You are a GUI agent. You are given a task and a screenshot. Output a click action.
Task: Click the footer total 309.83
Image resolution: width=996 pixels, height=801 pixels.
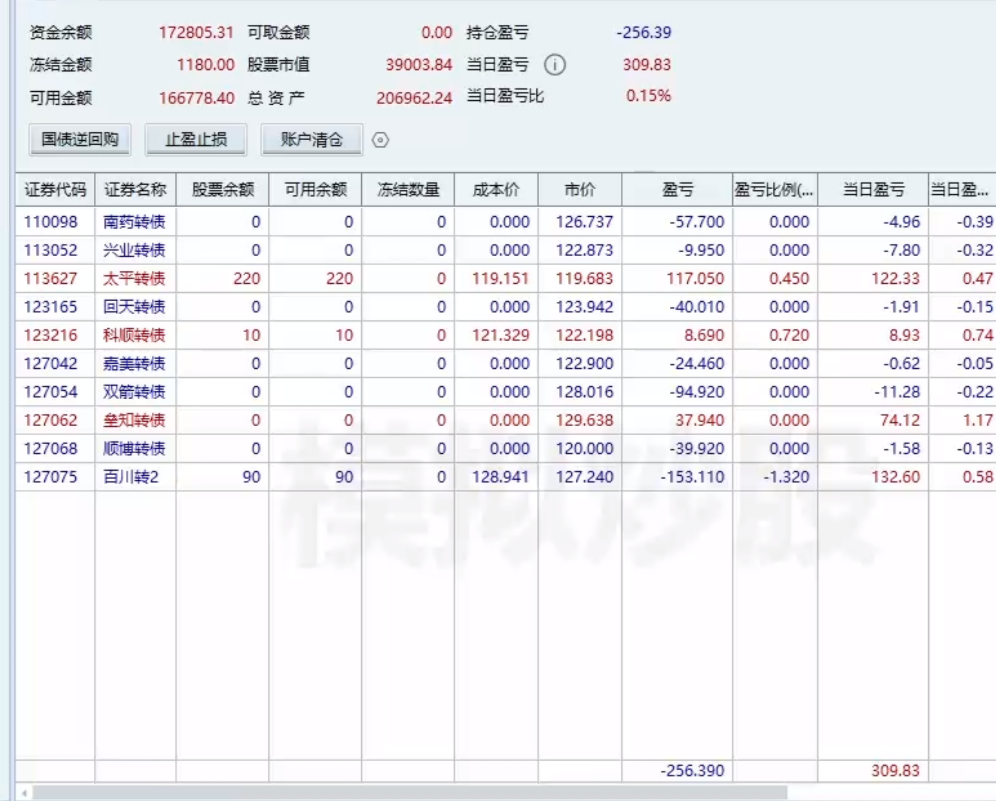896,771
